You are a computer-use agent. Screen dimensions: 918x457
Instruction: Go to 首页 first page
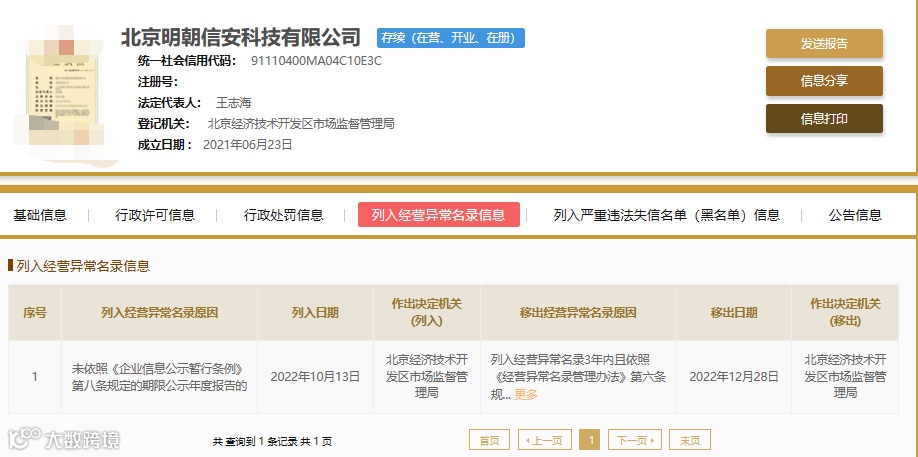(x=489, y=440)
